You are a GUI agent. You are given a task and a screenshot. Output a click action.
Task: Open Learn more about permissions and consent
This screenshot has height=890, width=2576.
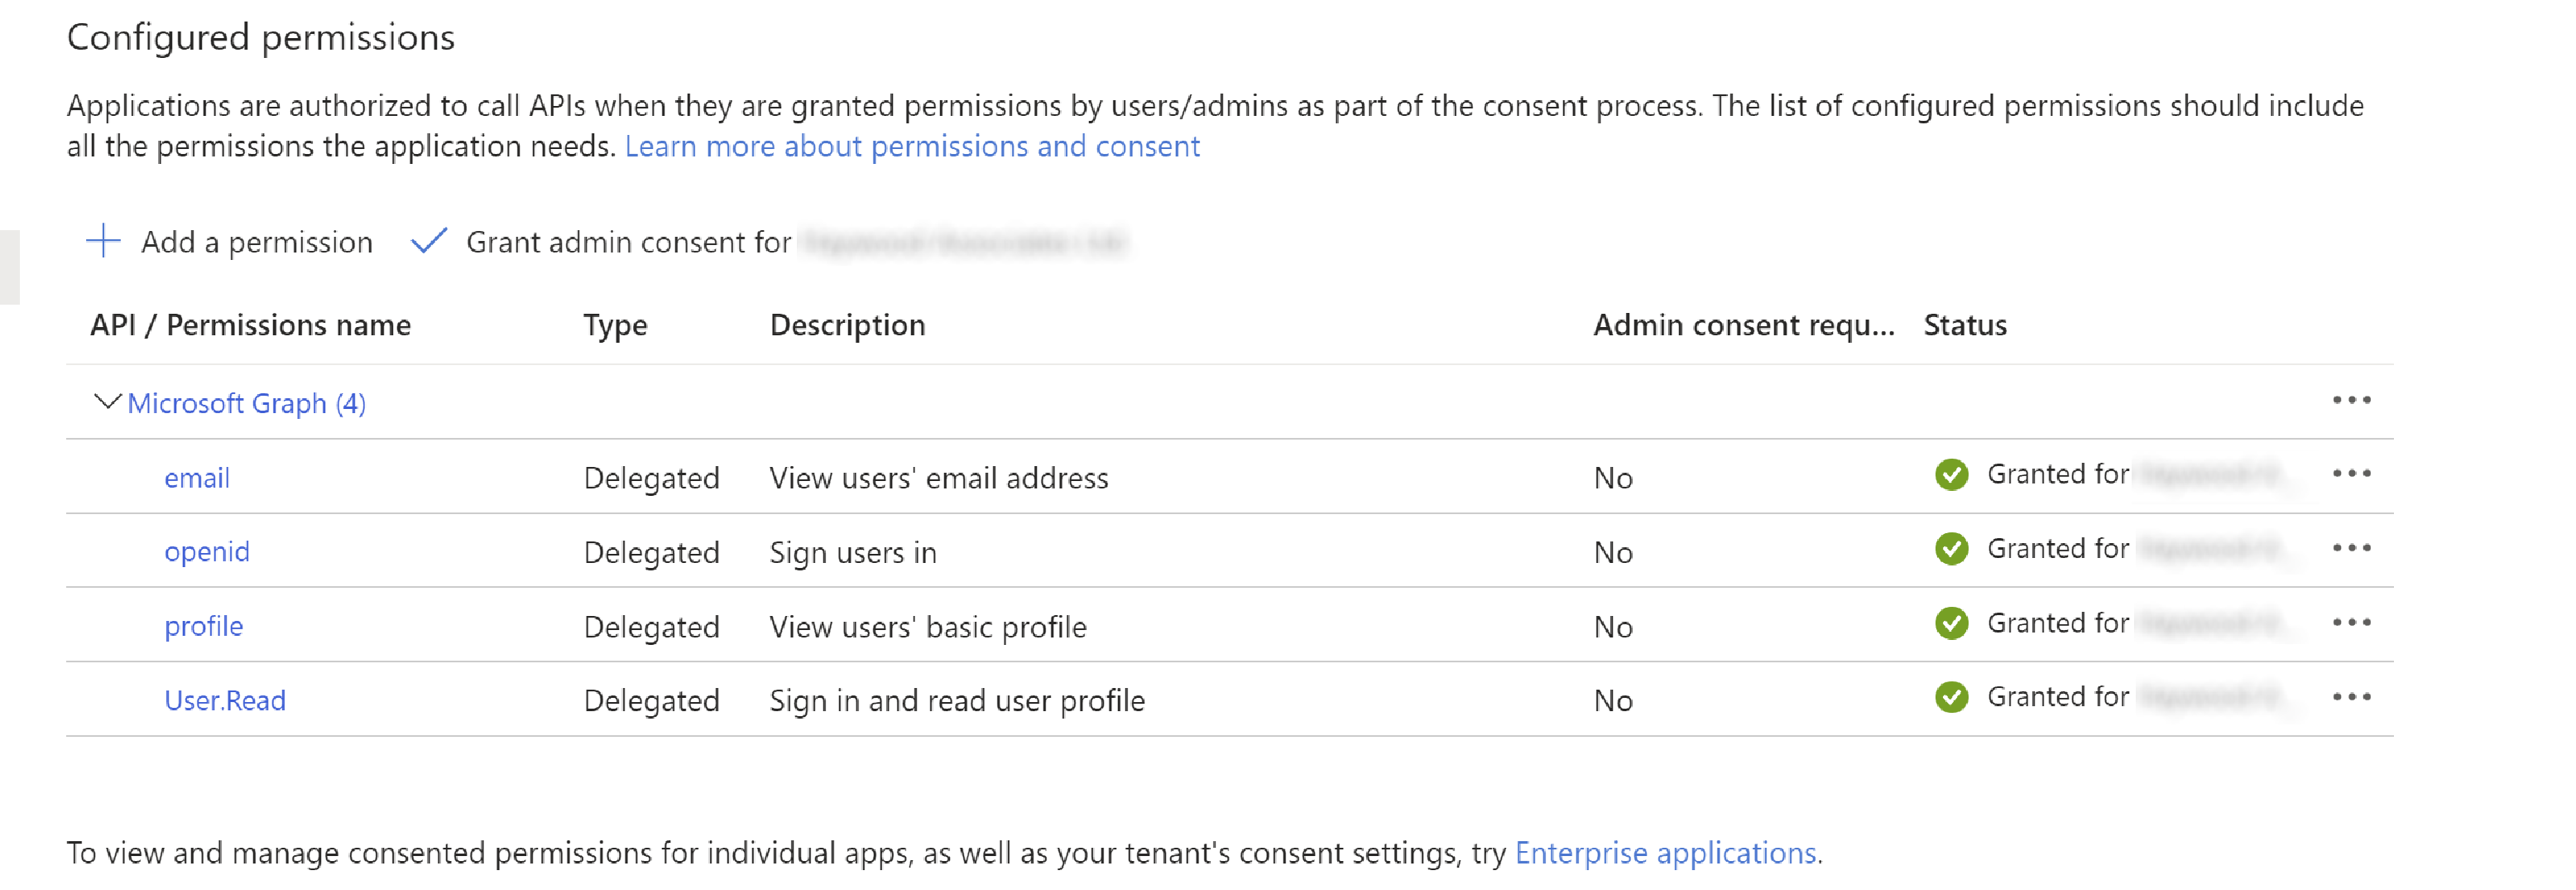click(x=911, y=147)
